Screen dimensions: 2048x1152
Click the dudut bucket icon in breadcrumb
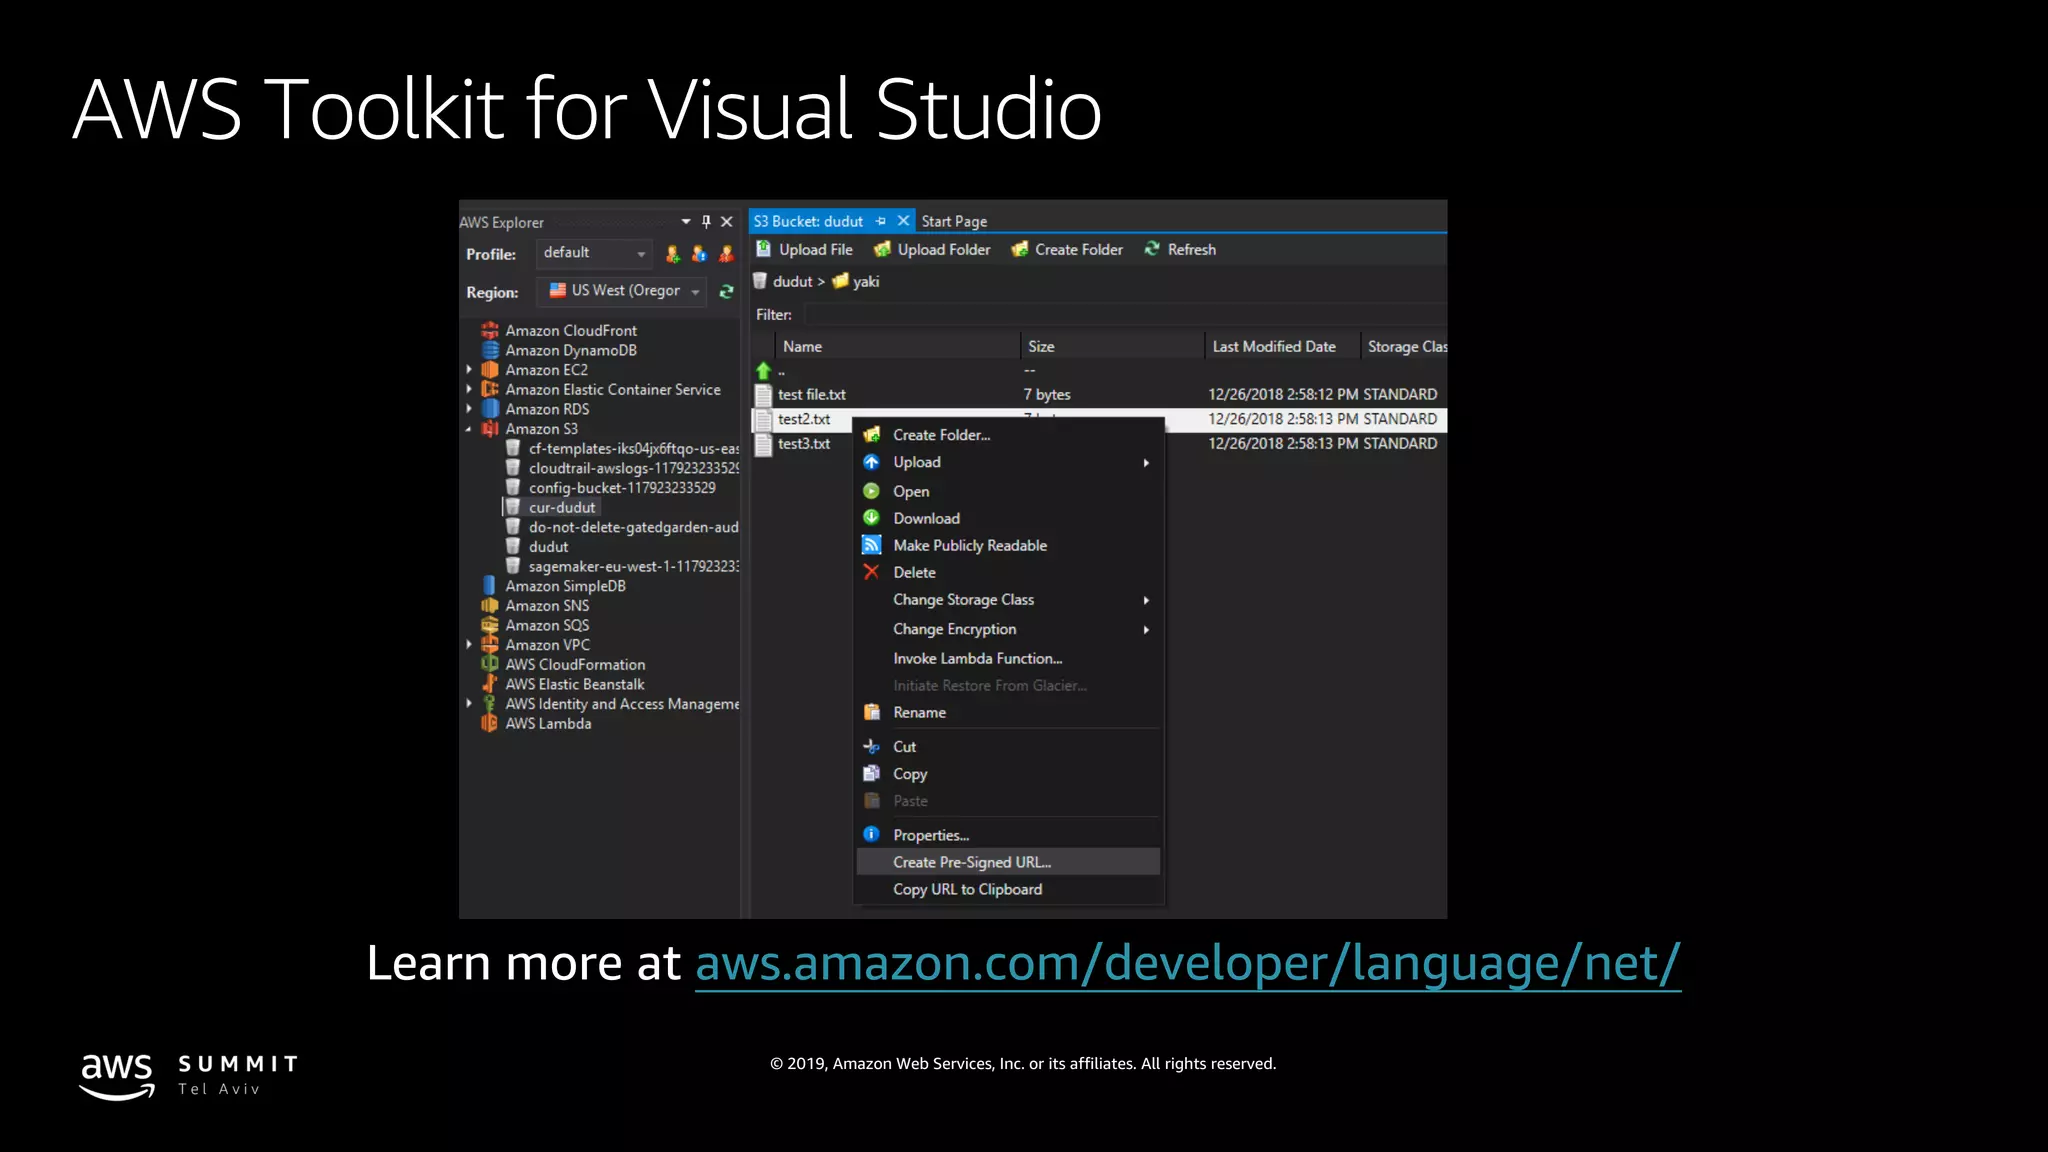tap(760, 281)
